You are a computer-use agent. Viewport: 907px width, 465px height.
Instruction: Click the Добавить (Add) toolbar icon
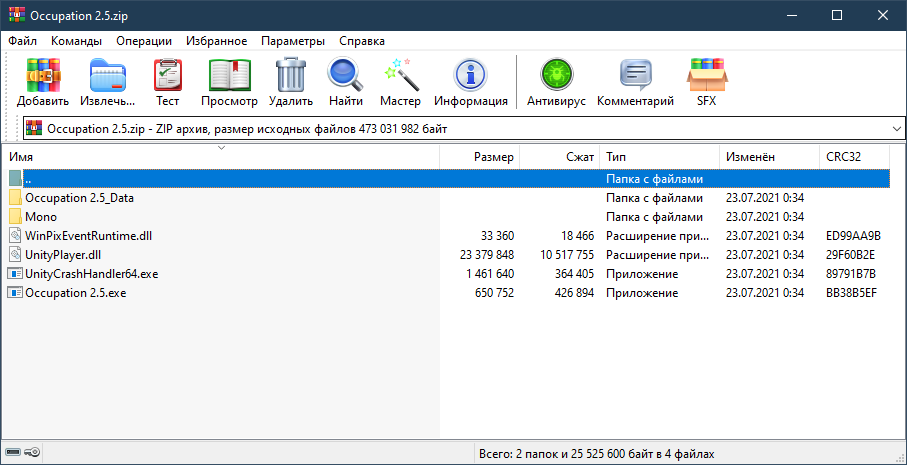click(43, 76)
